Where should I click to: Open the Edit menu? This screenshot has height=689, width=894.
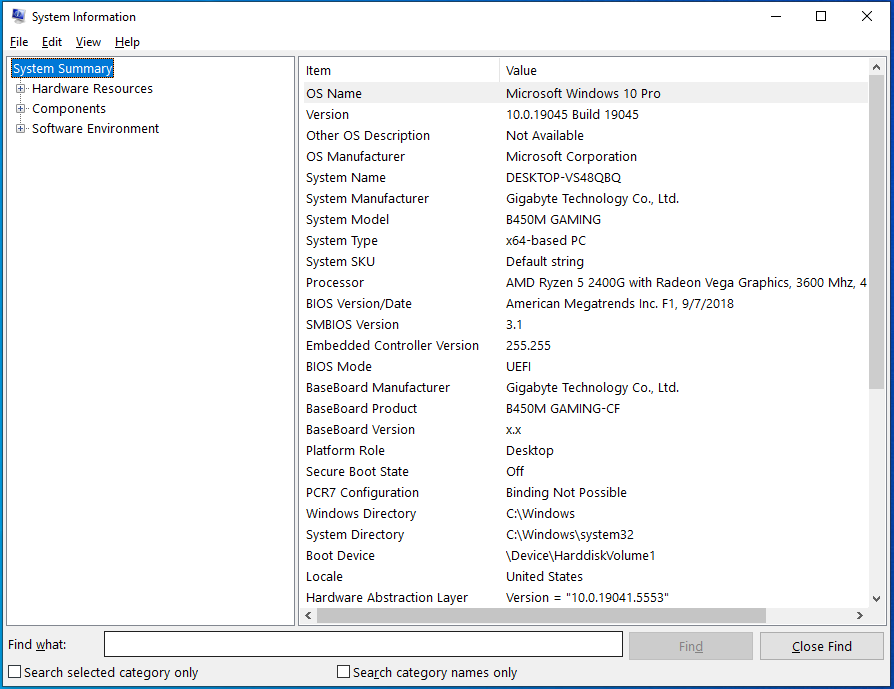pyautogui.click(x=52, y=42)
